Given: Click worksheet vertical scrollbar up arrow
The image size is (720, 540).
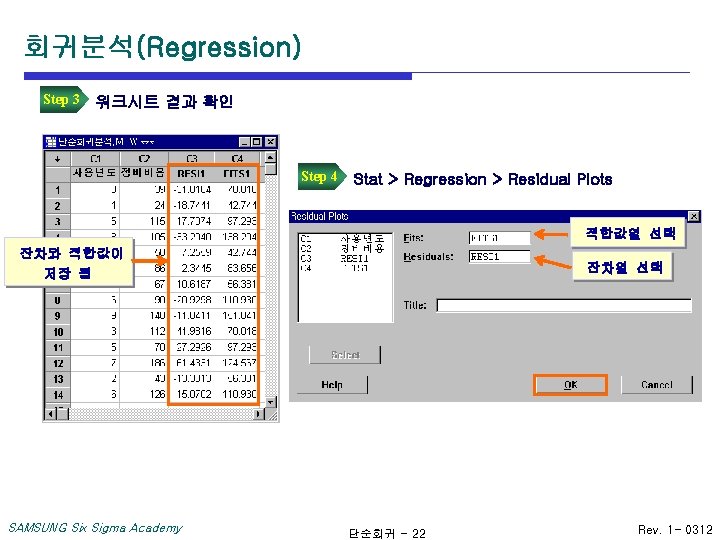Looking at the screenshot, I should pyautogui.click(x=271, y=158).
